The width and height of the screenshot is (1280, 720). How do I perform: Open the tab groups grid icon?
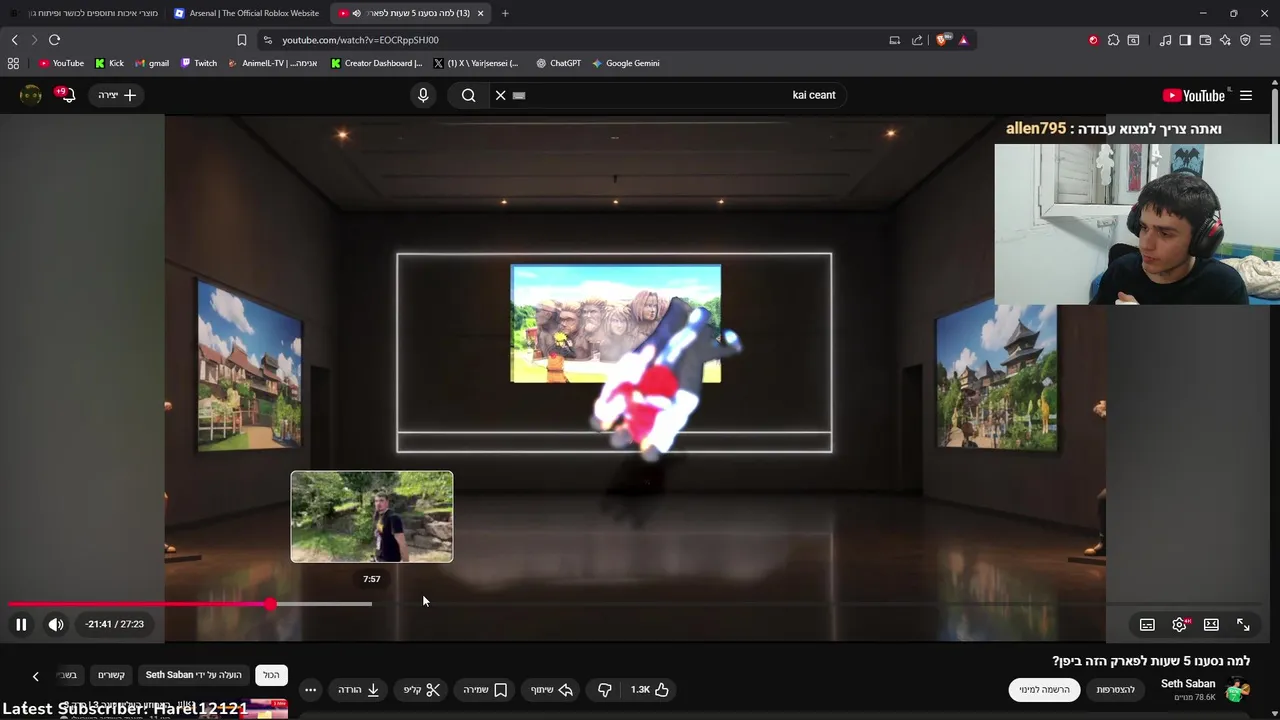[13, 63]
